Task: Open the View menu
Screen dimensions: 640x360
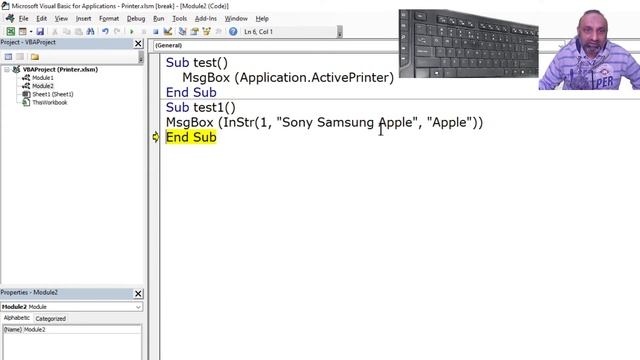Action: 61,19
